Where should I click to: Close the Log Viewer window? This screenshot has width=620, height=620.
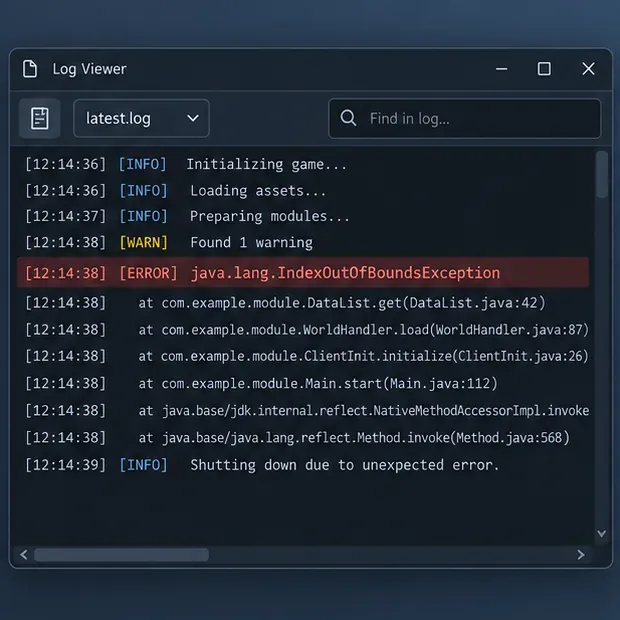point(588,69)
